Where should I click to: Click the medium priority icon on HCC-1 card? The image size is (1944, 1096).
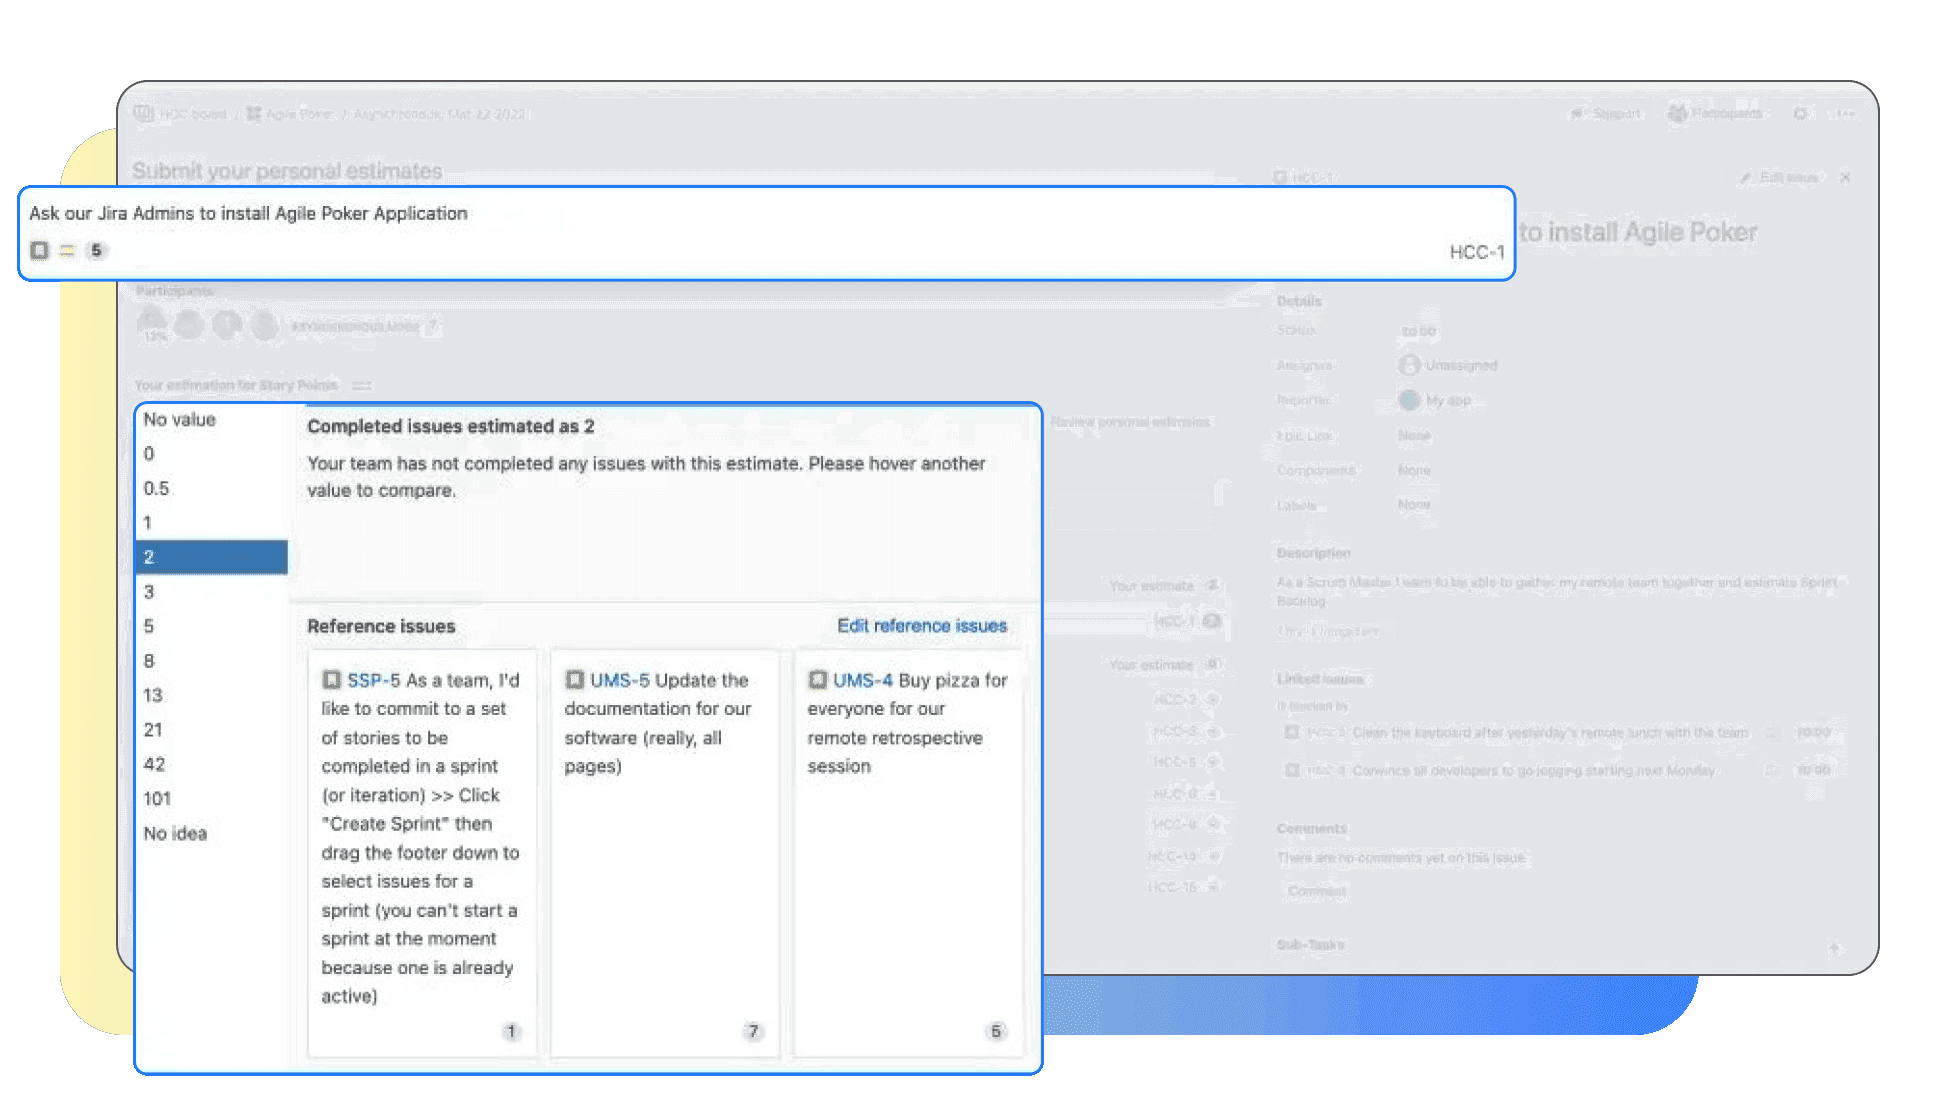[67, 251]
